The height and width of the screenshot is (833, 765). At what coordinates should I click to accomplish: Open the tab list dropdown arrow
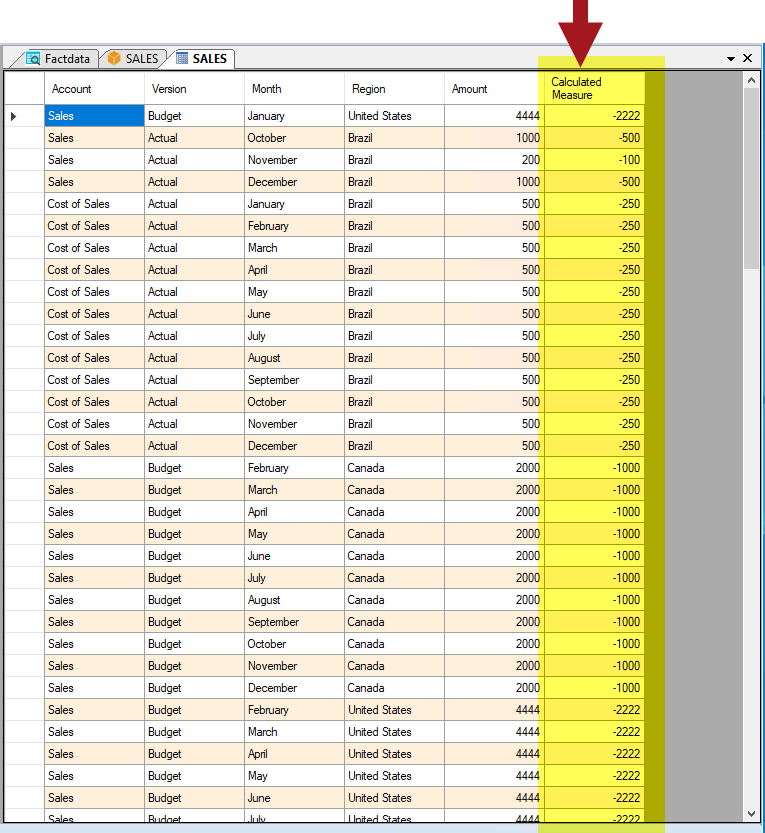click(731, 59)
